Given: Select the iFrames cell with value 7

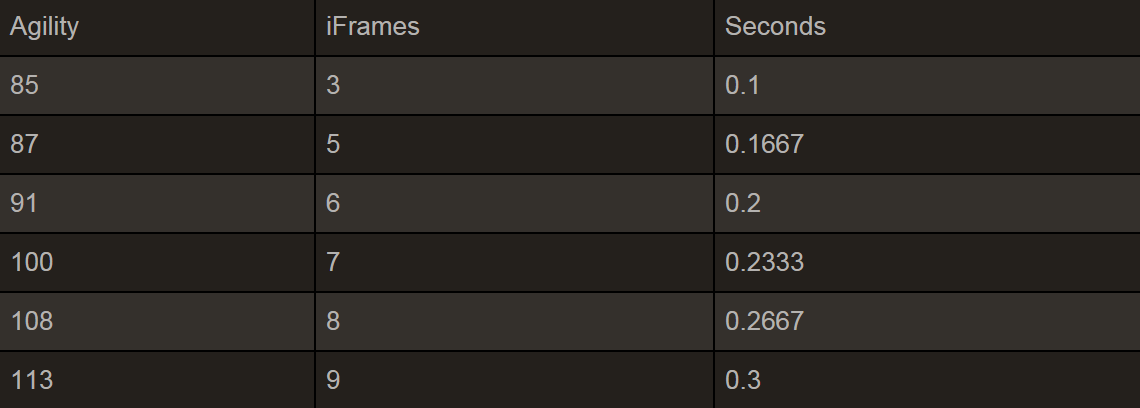Looking at the screenshot, I should click(333, 263).
